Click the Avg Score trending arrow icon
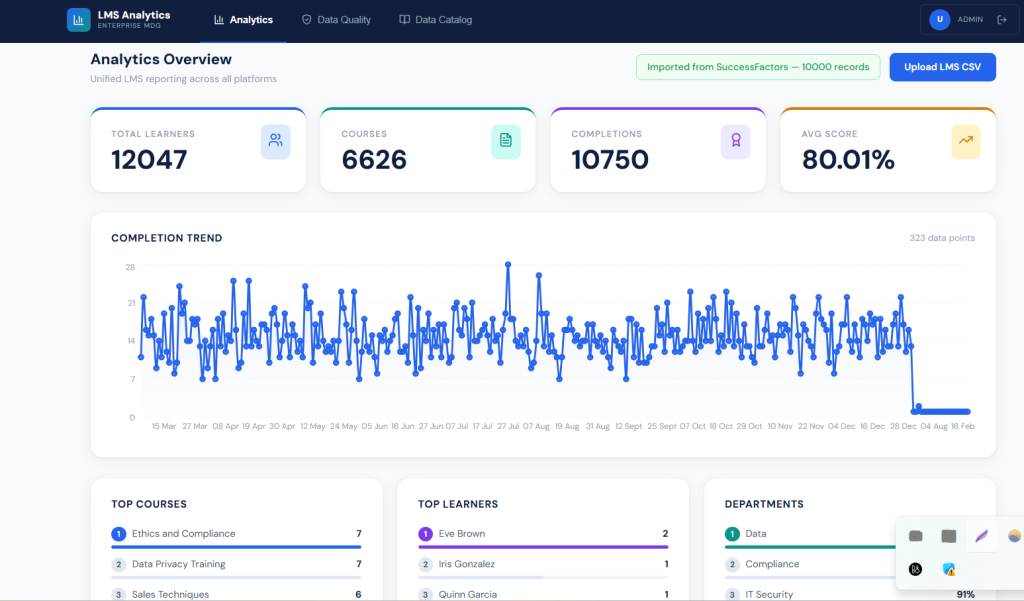Viewport: 1024px width, 601px height. tap(965, 141)
